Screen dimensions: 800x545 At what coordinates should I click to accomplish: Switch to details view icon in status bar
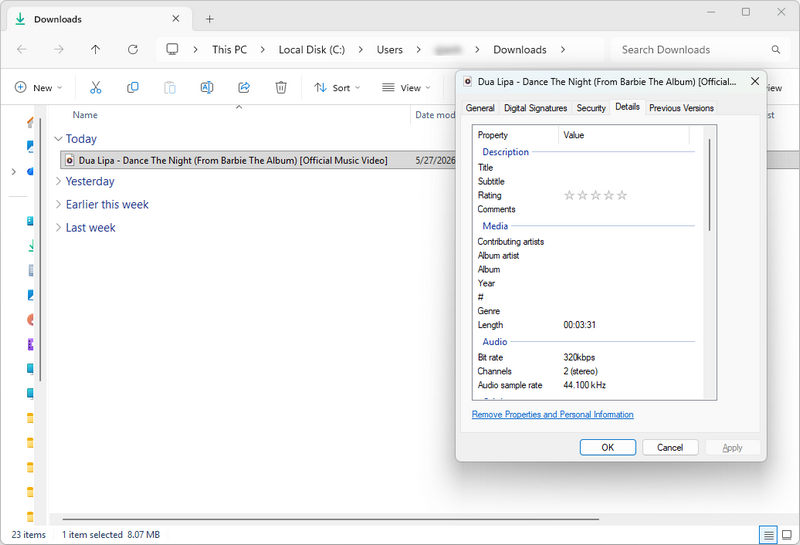click(x=768, y=535)
